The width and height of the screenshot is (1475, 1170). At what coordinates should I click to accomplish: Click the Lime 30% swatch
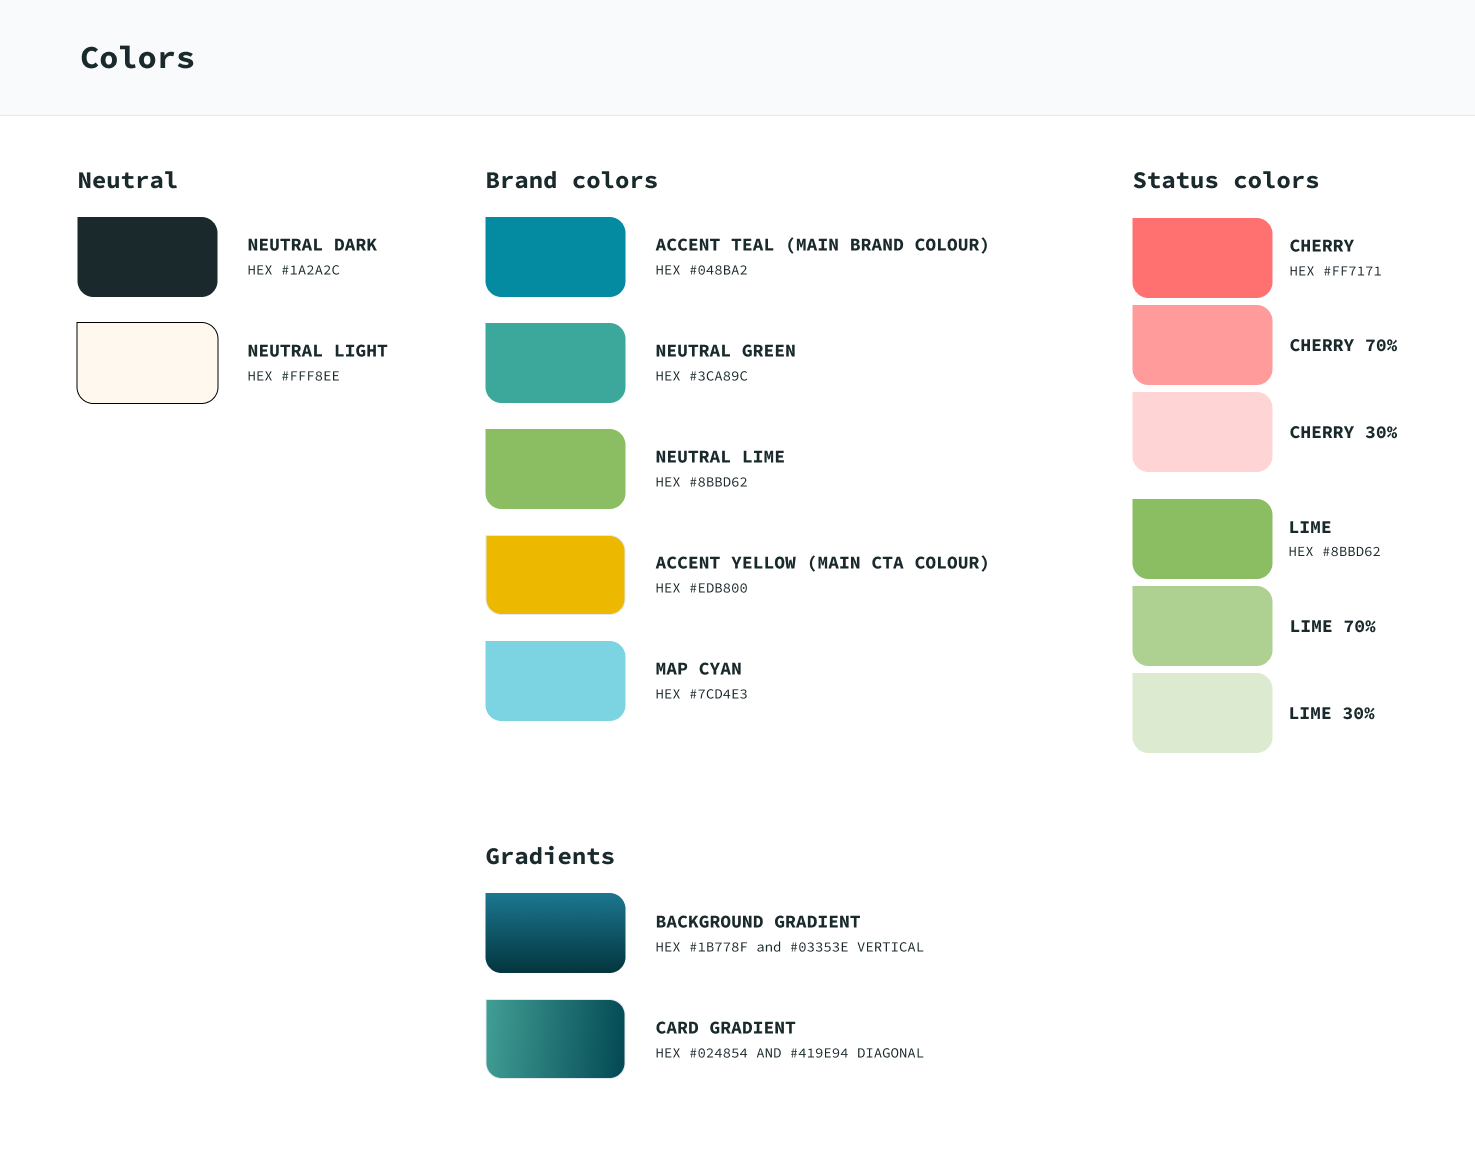pos(1202,713)
